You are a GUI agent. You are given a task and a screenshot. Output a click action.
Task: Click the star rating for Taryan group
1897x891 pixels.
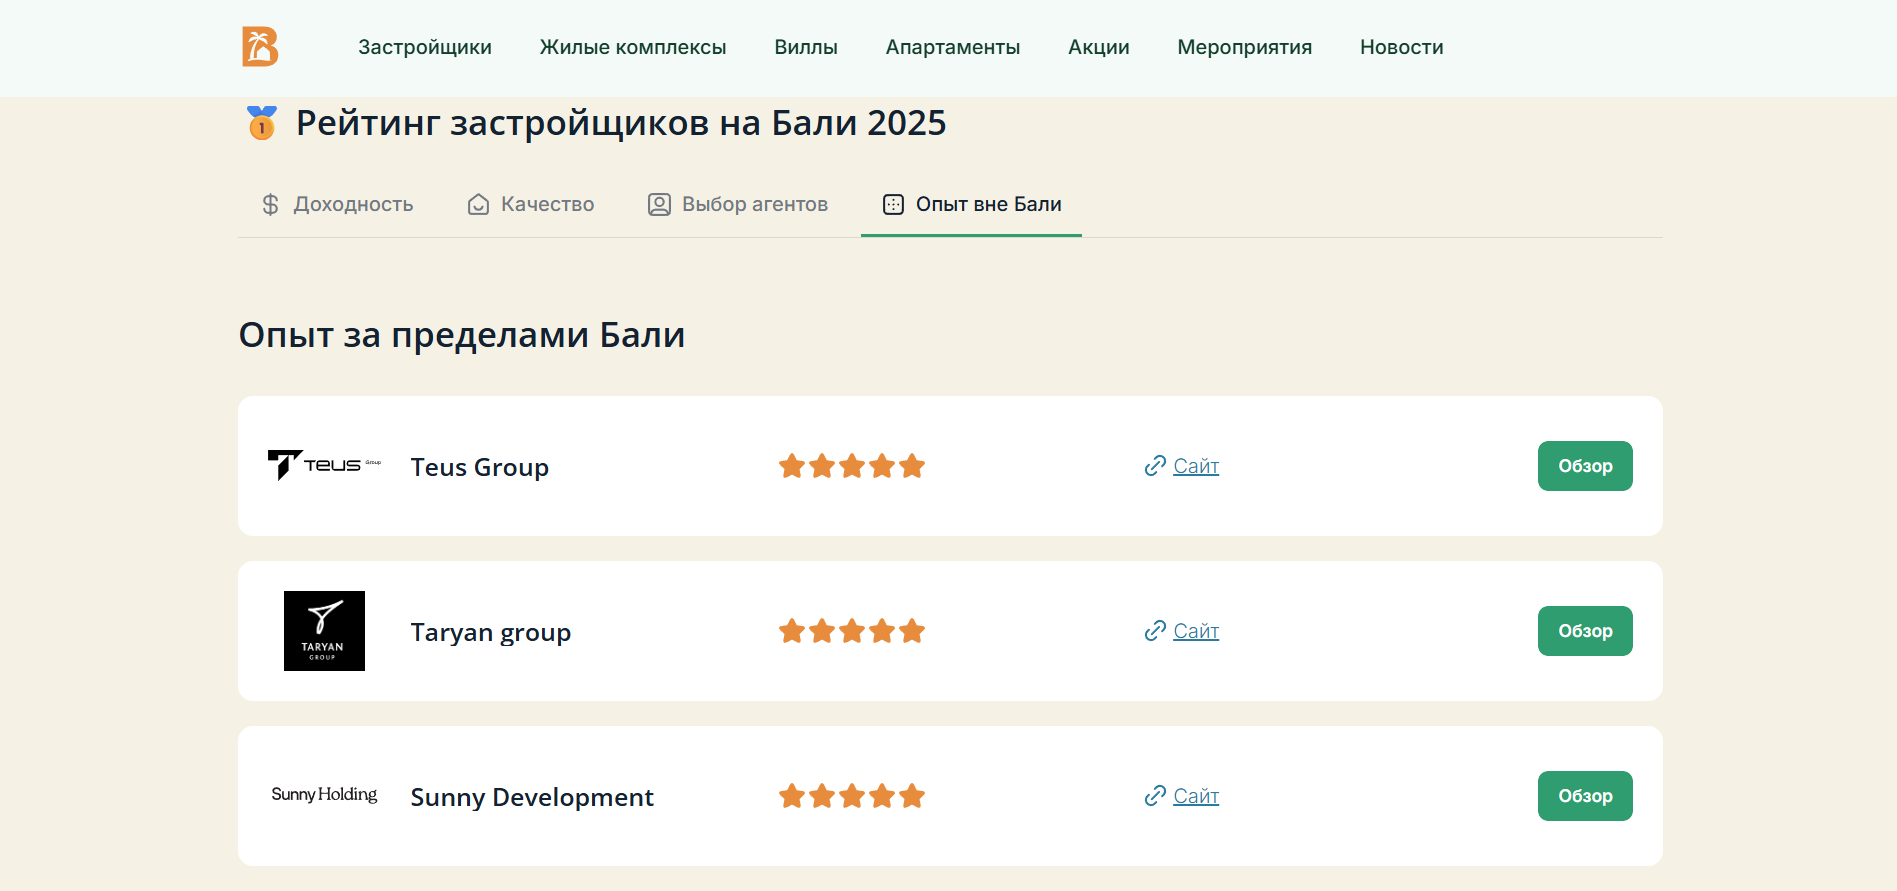click(x=852, y=631)
